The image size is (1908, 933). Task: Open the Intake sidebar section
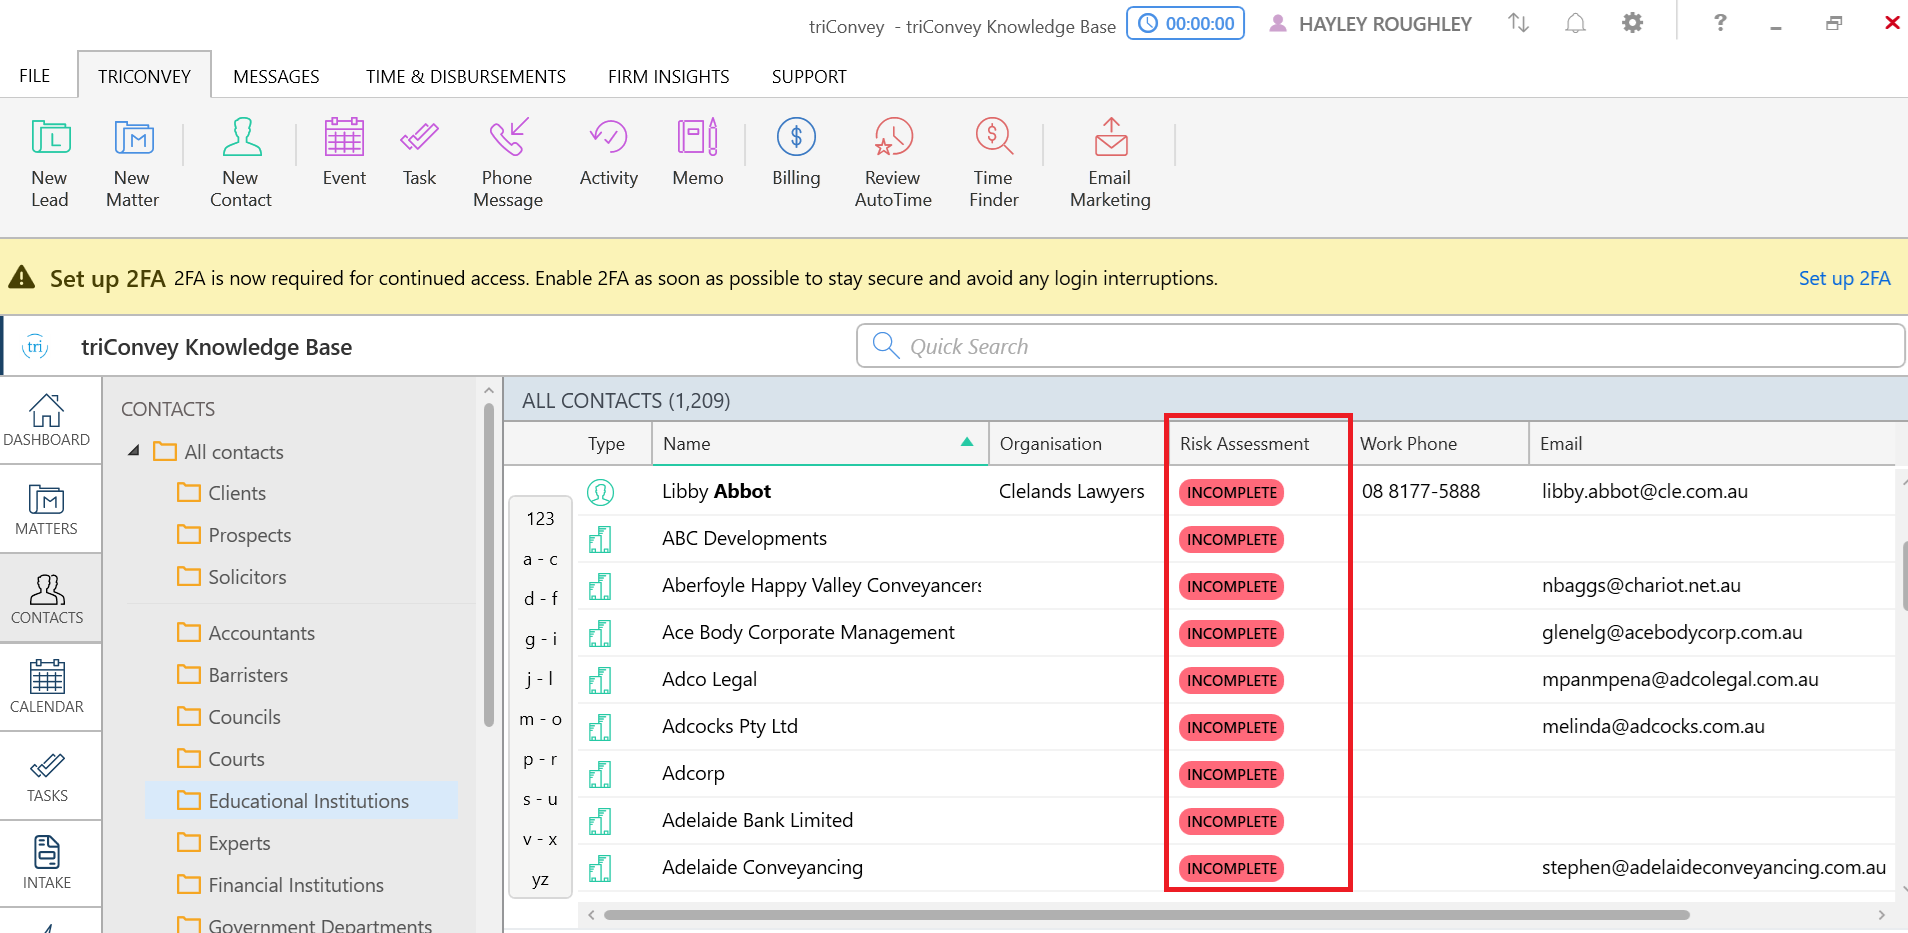coord(47,862)
